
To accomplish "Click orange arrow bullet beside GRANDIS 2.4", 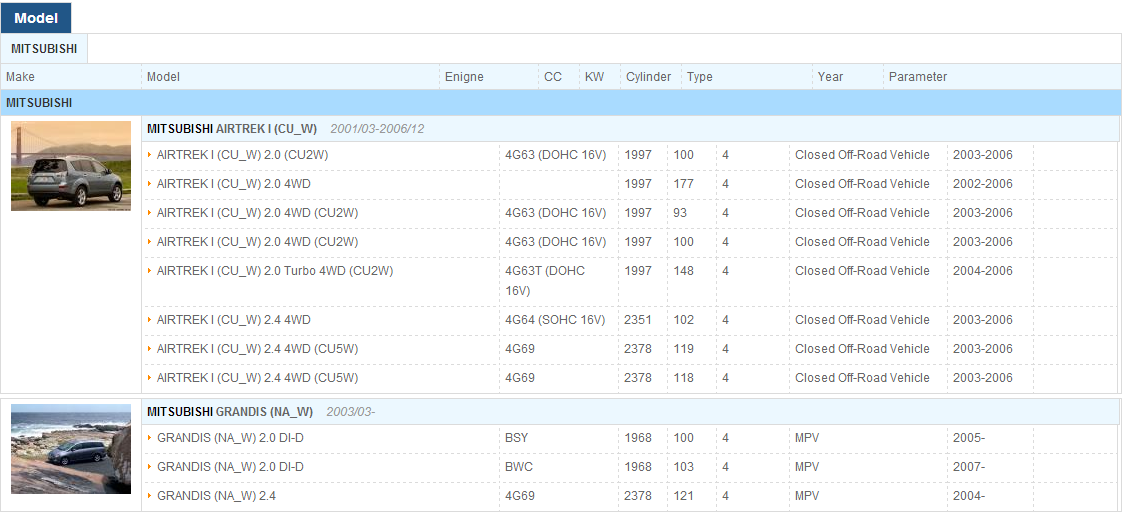I will click(x=150, y=496).
